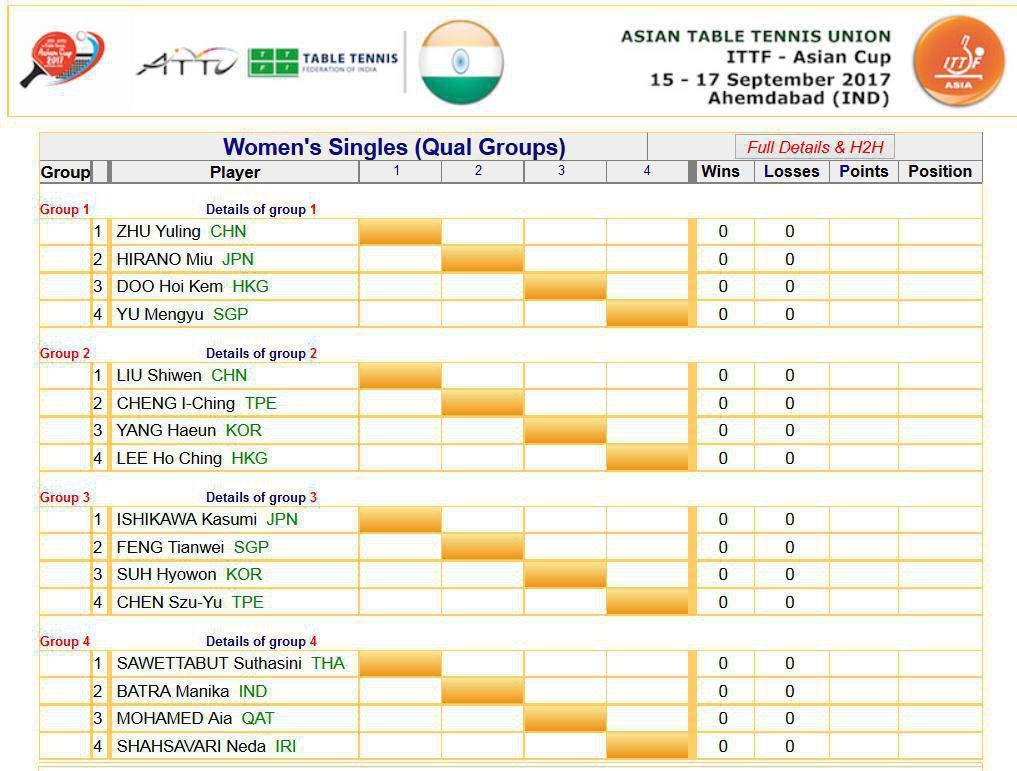Click the Wins column header
This screenshot has width=1017, height=771.
[x=720, y=171]
